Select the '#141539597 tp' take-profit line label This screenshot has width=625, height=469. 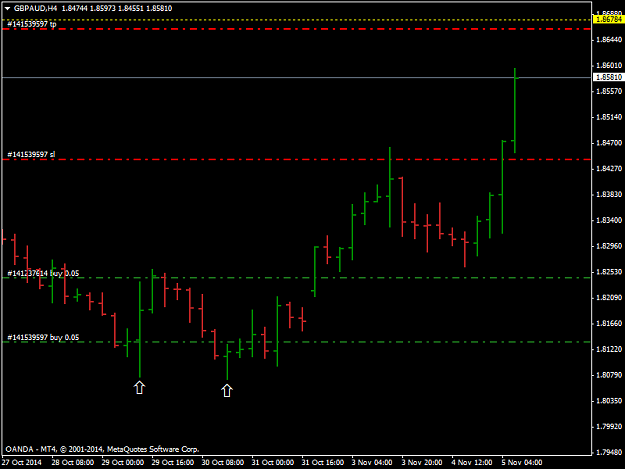click(x=32, y=24)
